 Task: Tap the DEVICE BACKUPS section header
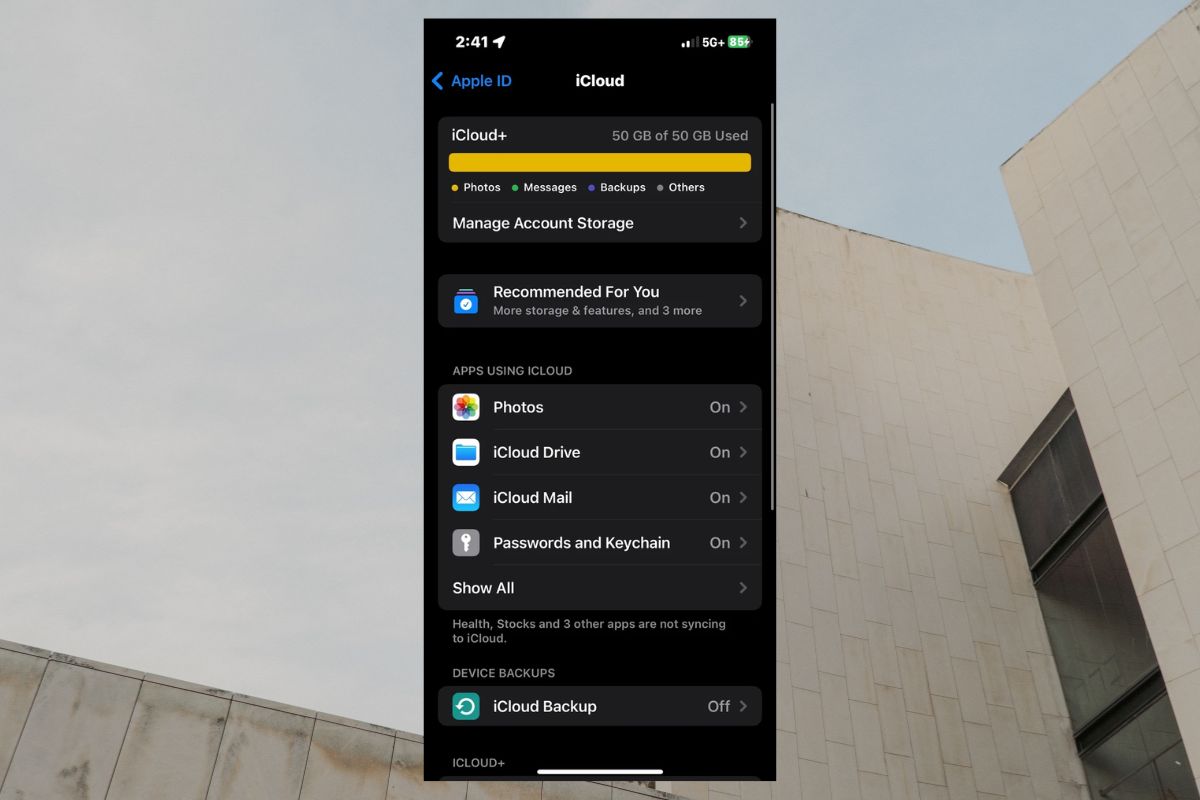[x=503, y=673]
